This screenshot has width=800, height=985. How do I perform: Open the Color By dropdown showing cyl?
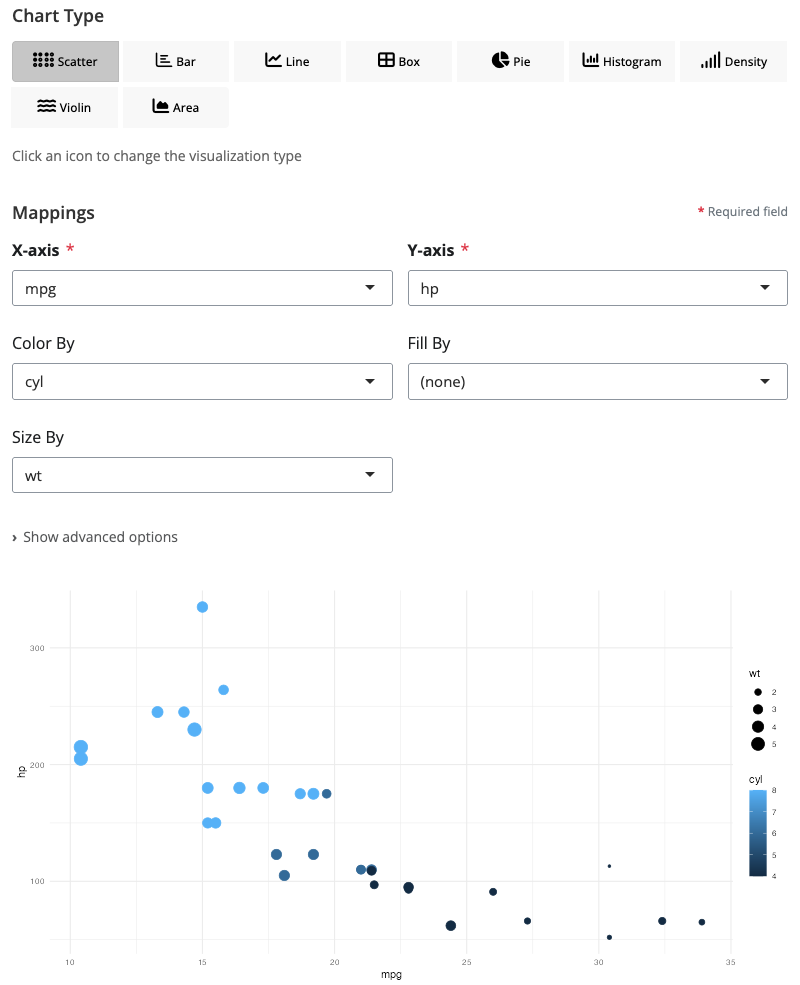(202, 381)
